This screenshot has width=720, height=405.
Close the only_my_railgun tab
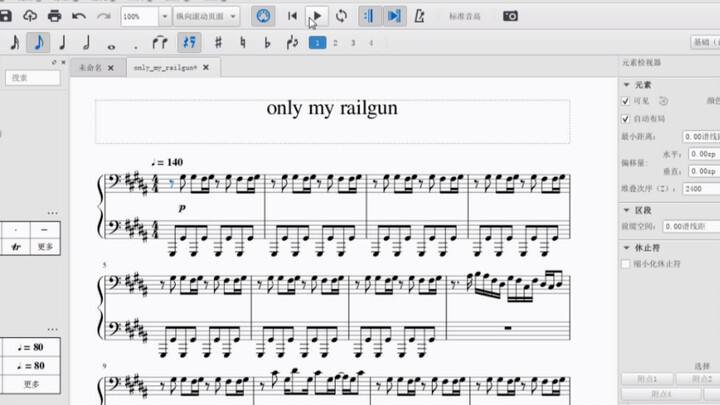click(206, 68)
